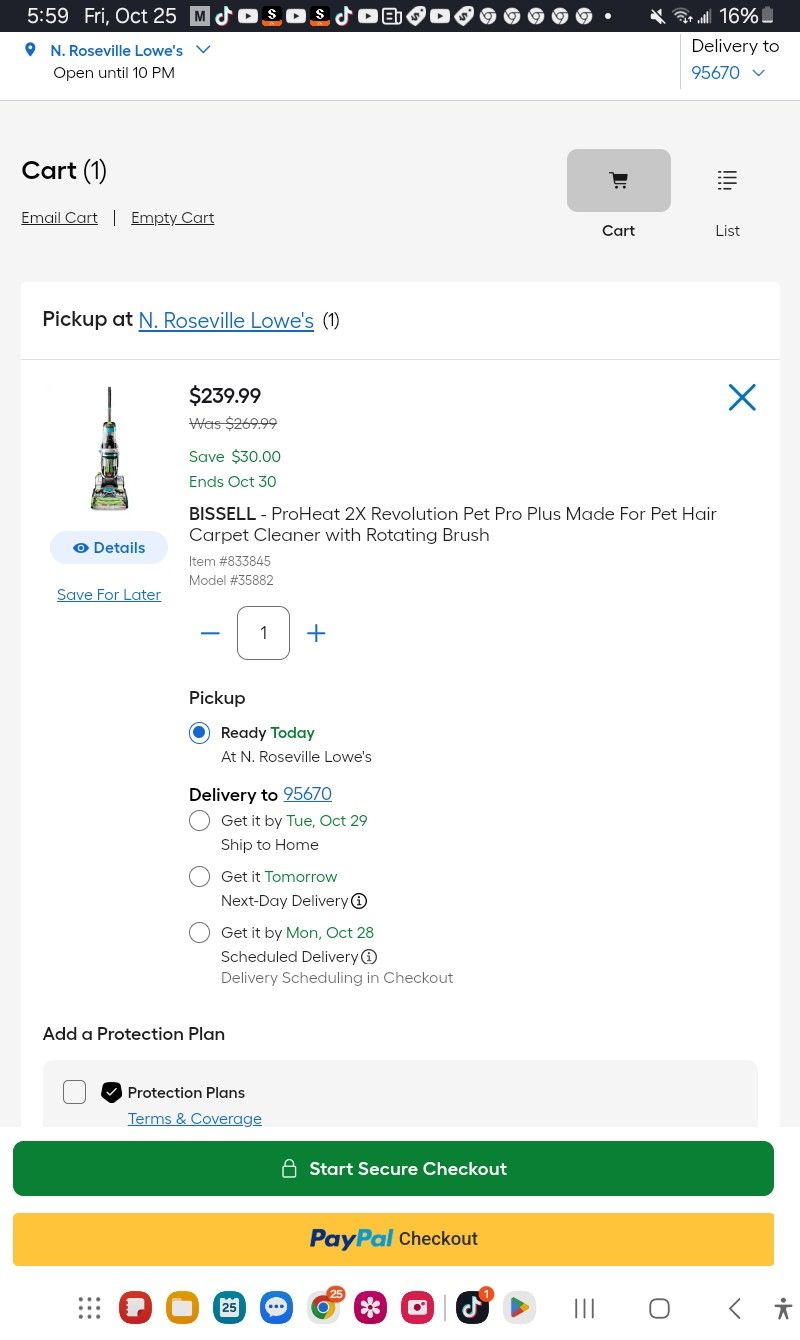This screenshot has width=800, height=1340.
Task: Click the quantity input field
Action: (263, 633)
